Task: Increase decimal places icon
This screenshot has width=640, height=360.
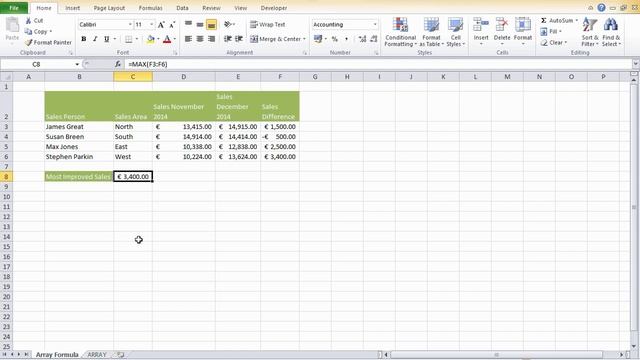Action: pyautogui.click(x=362, y=39)
